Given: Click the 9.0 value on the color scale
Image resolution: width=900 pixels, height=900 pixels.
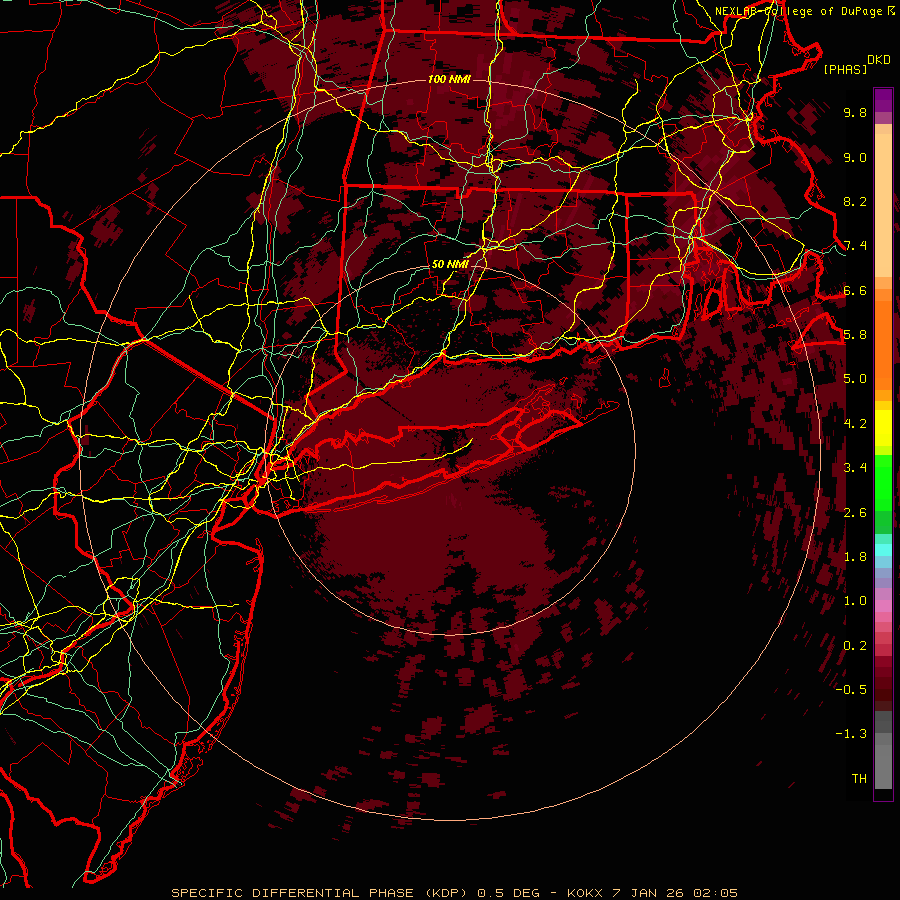Looking at the screenshot, I should [855, 157].
